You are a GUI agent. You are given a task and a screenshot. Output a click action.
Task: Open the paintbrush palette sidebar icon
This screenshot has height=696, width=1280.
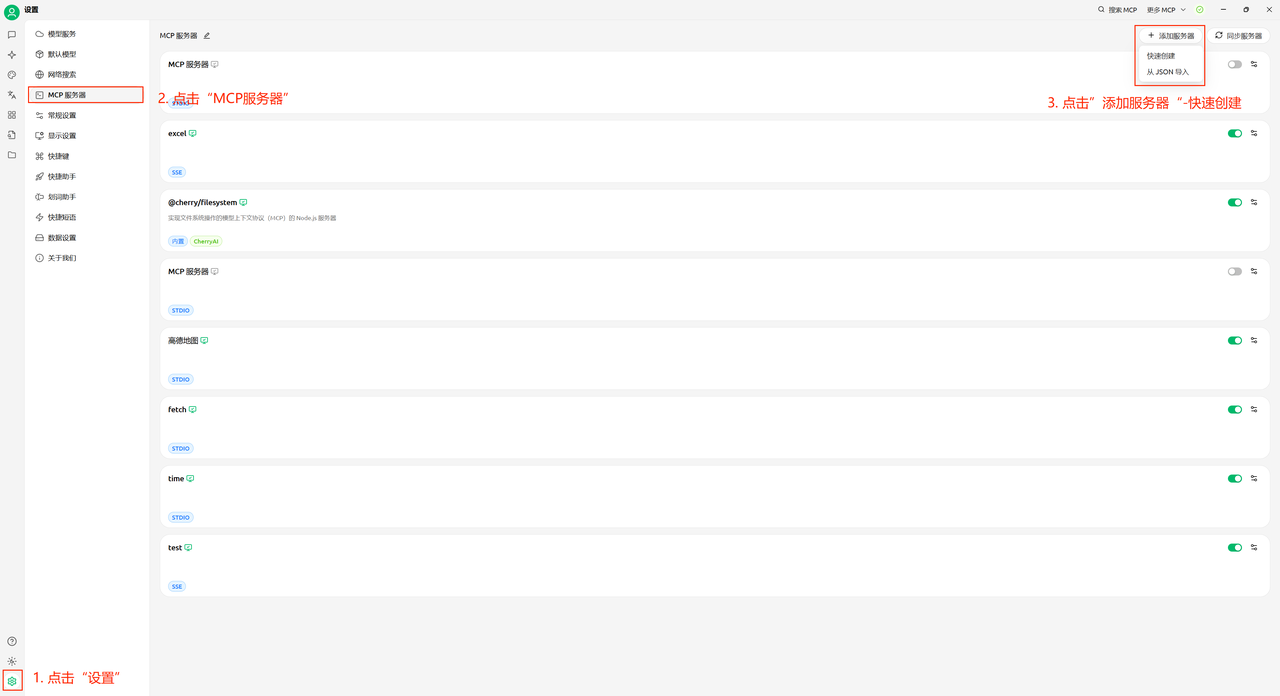[x=12, y=75]
